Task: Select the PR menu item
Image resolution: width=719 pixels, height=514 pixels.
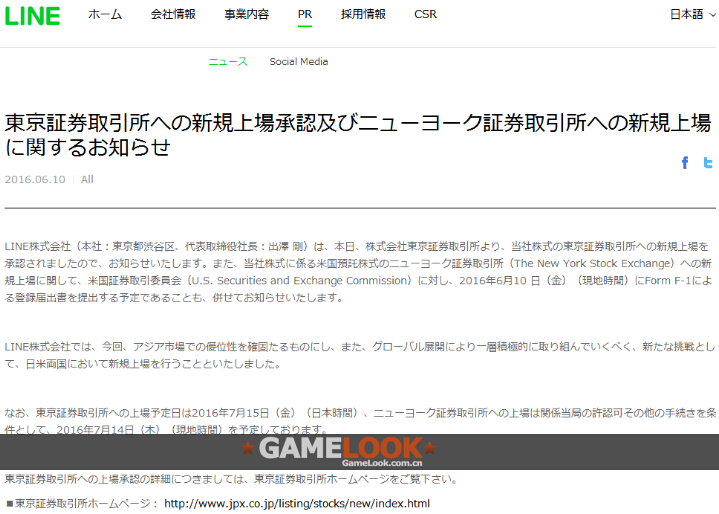Action: [x=305, y=14]
